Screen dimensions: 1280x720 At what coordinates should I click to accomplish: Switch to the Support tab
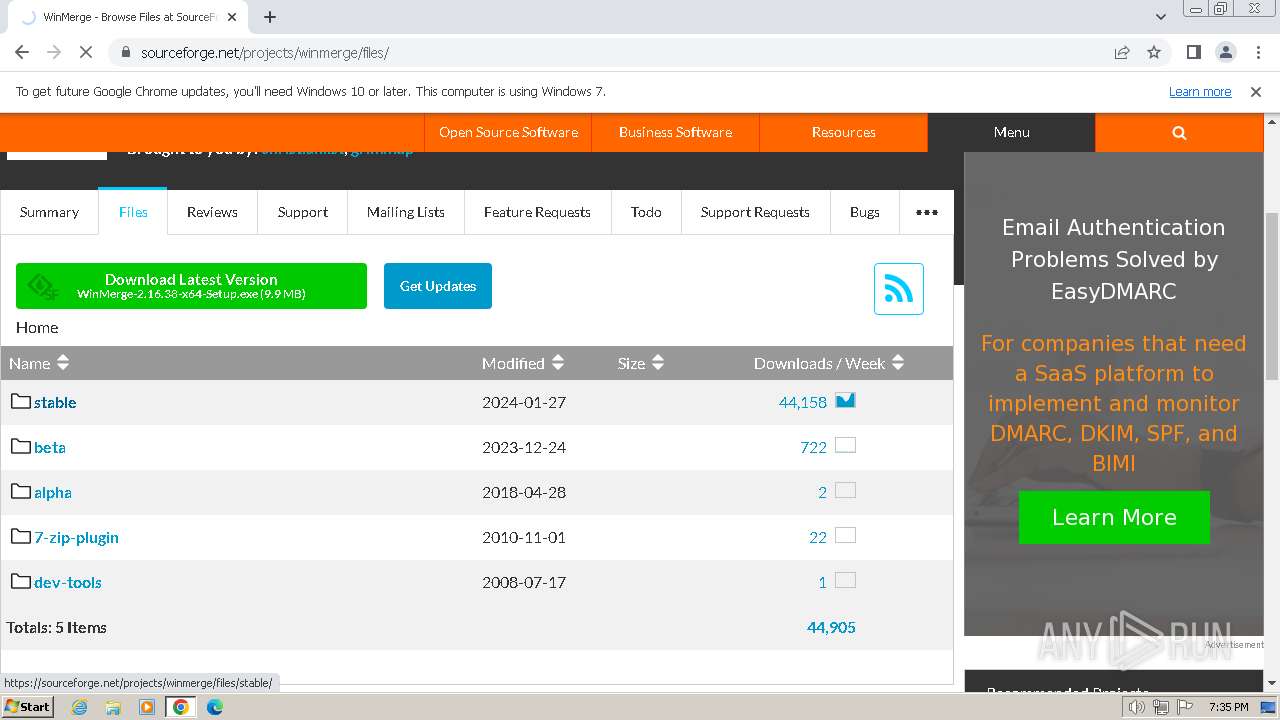click(303, 212)
